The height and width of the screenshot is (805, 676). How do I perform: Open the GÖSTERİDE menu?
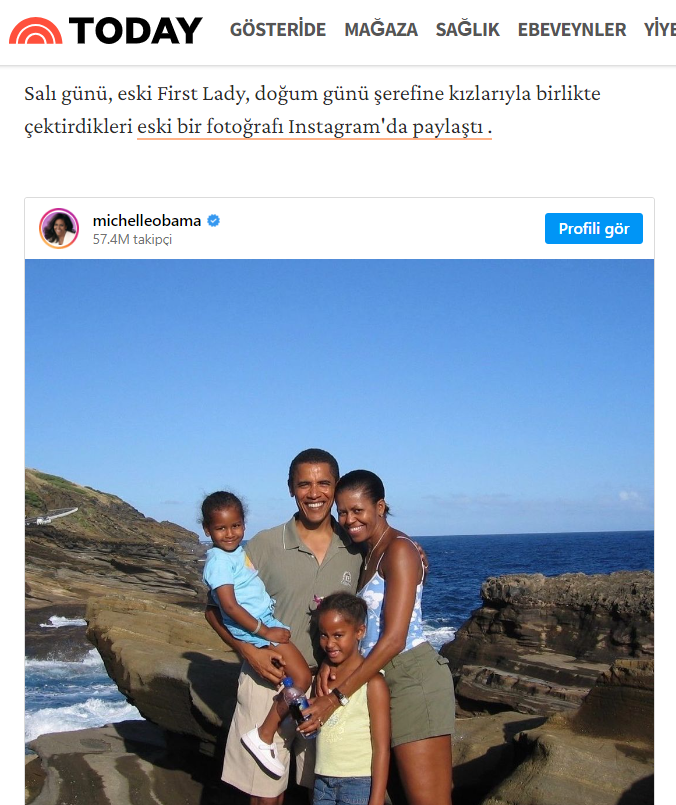click(x=278, y=29)
